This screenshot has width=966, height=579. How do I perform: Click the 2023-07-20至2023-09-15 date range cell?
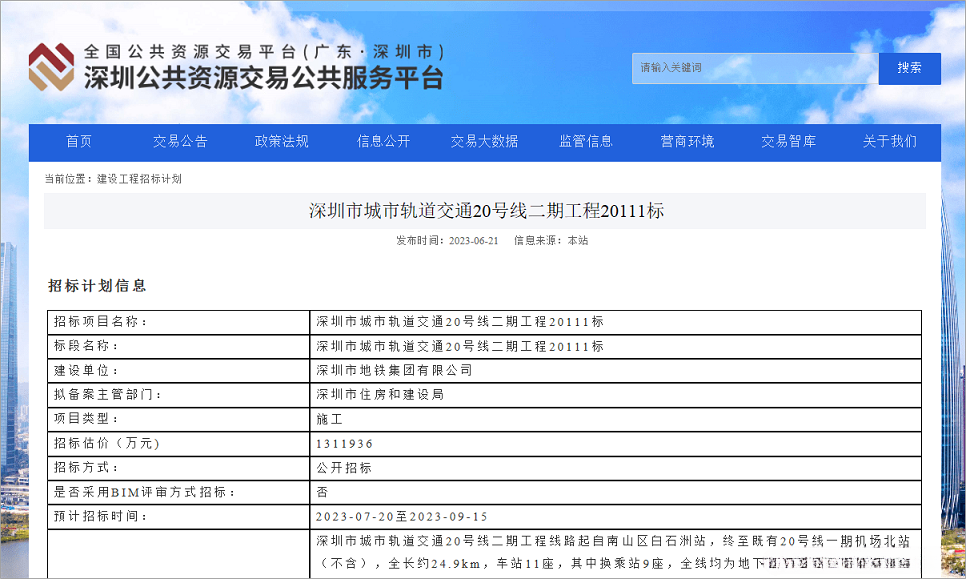click(402, 517)
